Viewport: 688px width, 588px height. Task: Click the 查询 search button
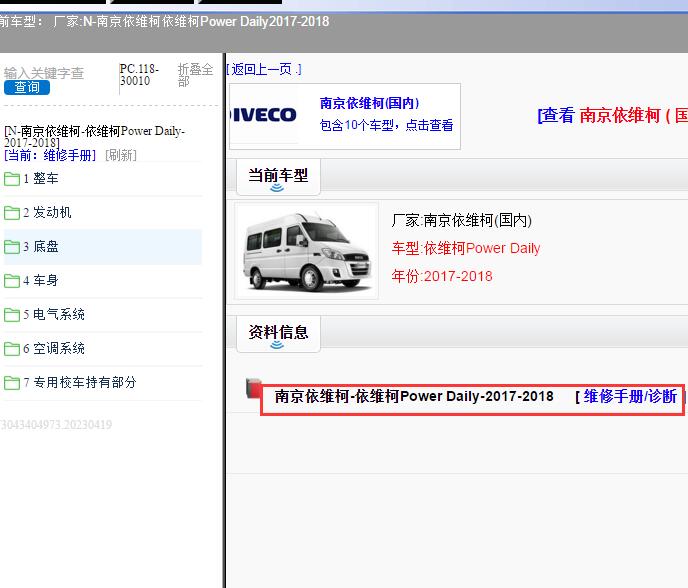coord(27,87)
